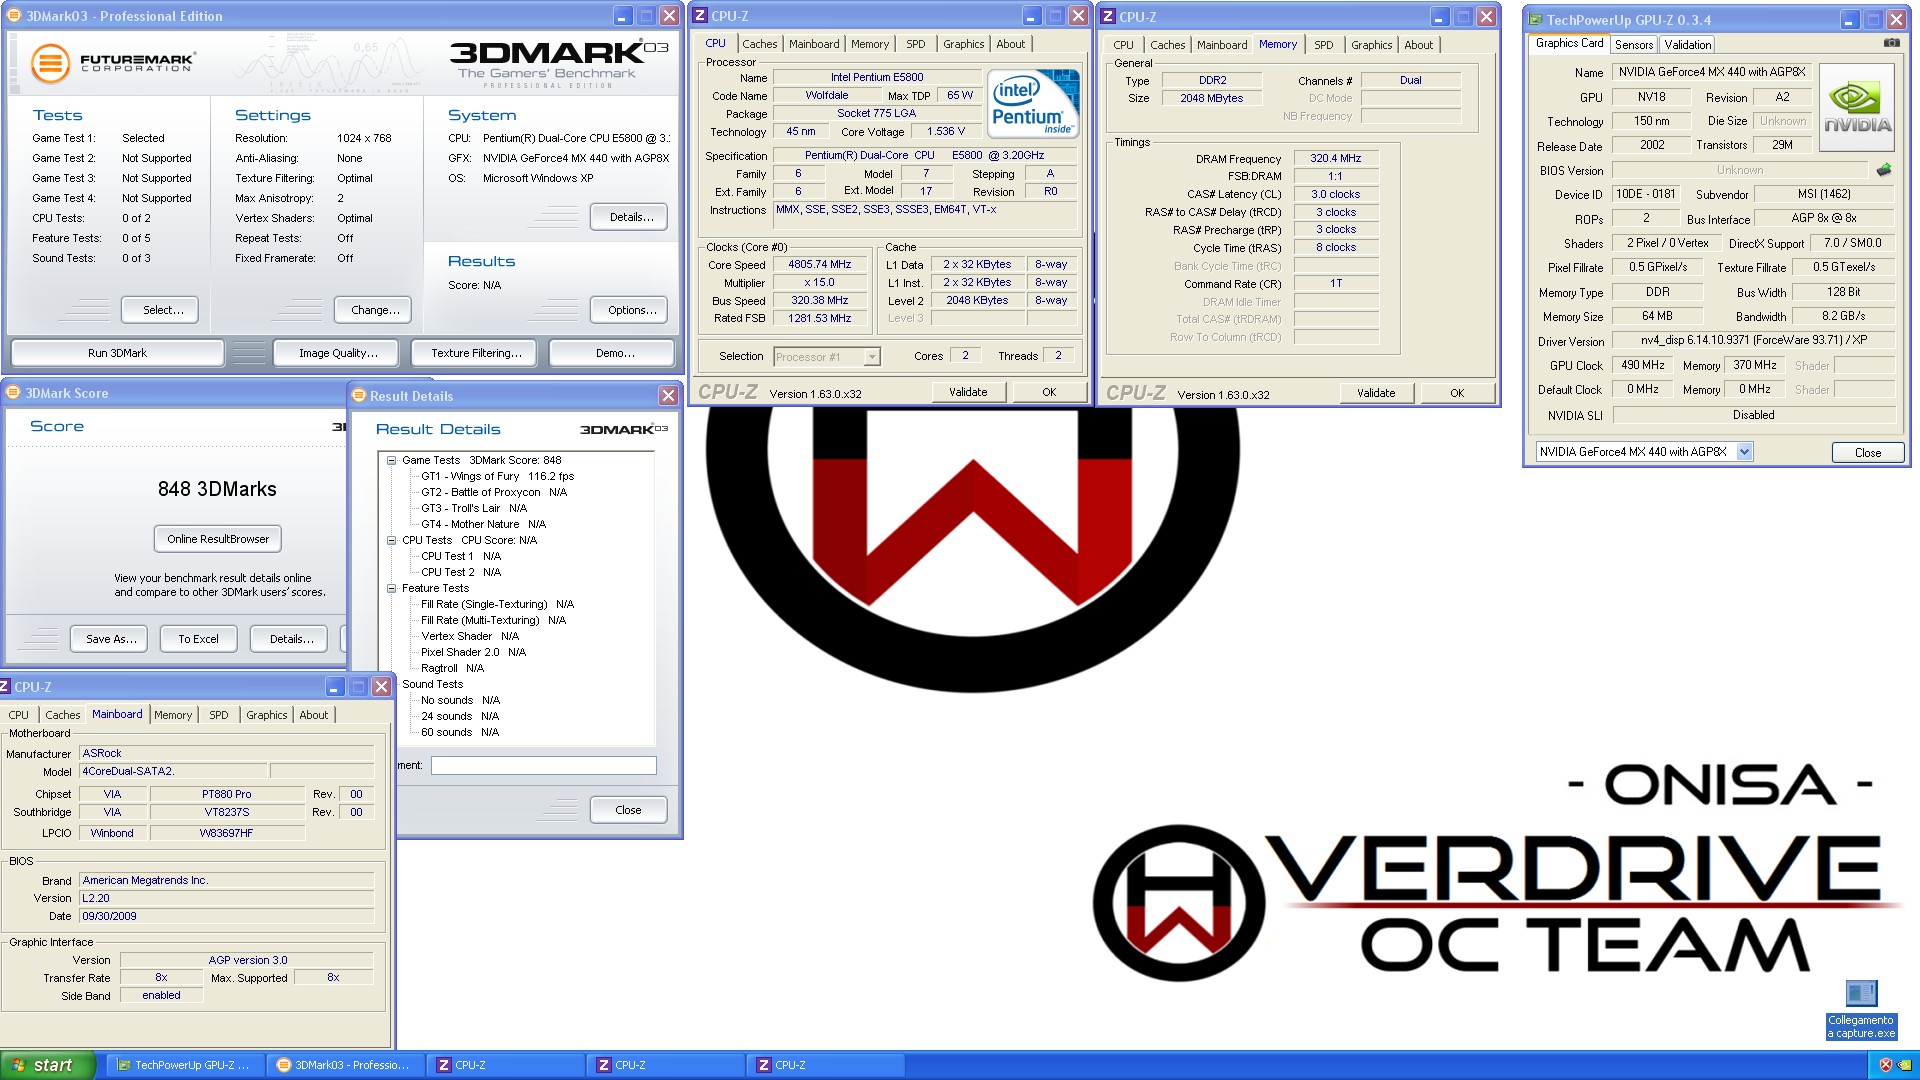
Task: Click Save As in 3DMark Score window
Action: click(111, 639)
